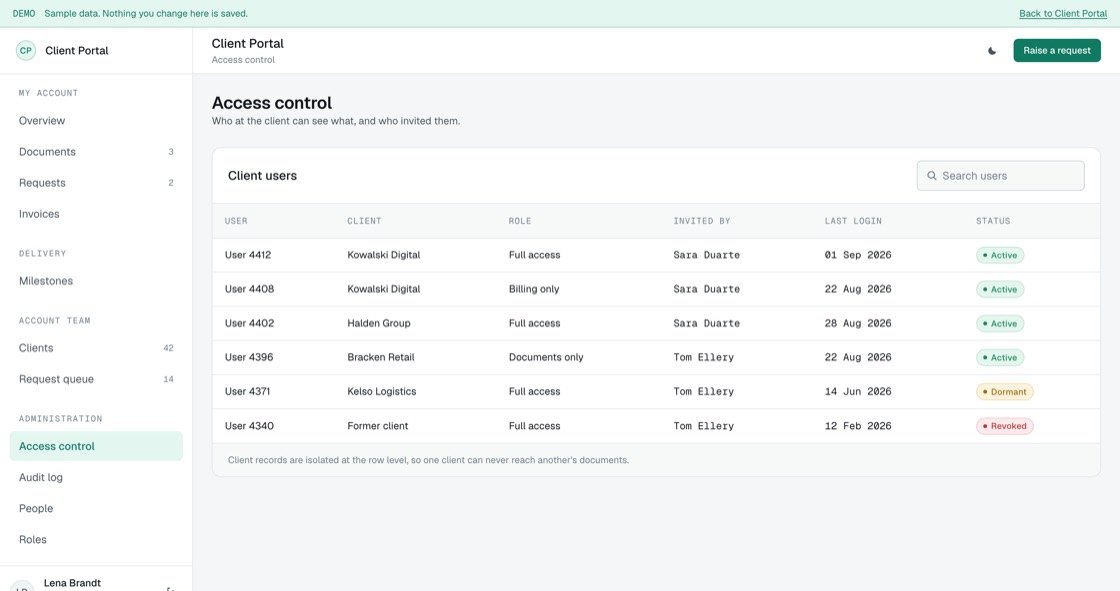Click the Dormant status badge
This screenshot has width=1120, height=591.
[x=1004, y=392]
